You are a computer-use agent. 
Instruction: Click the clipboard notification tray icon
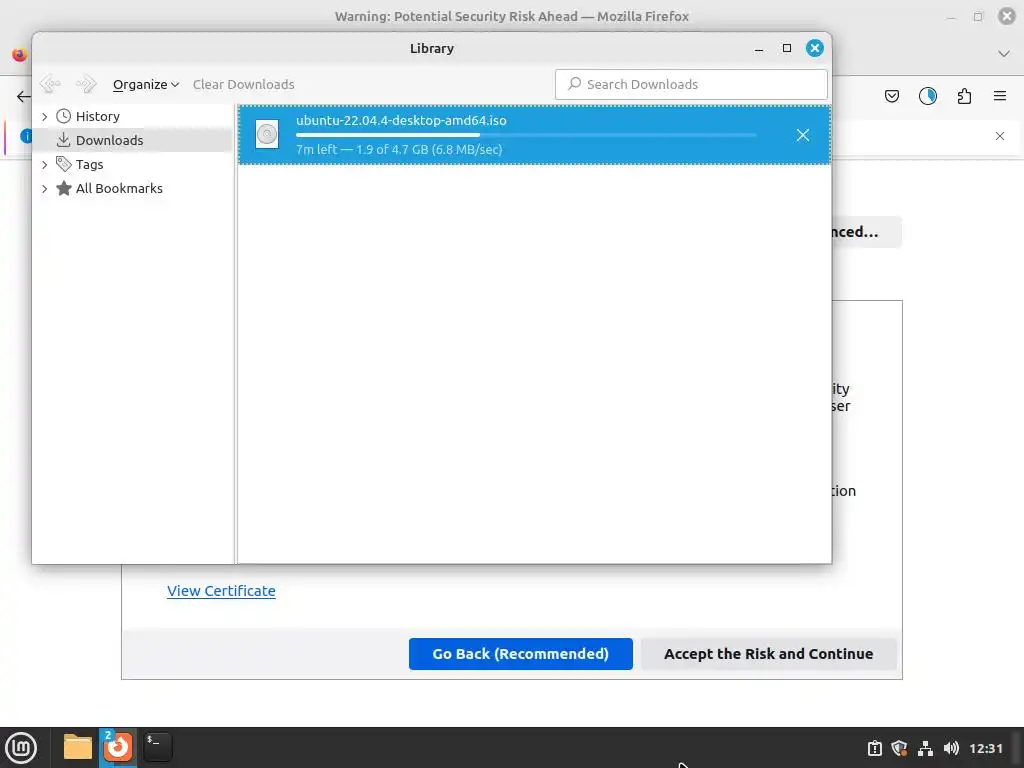874,748
